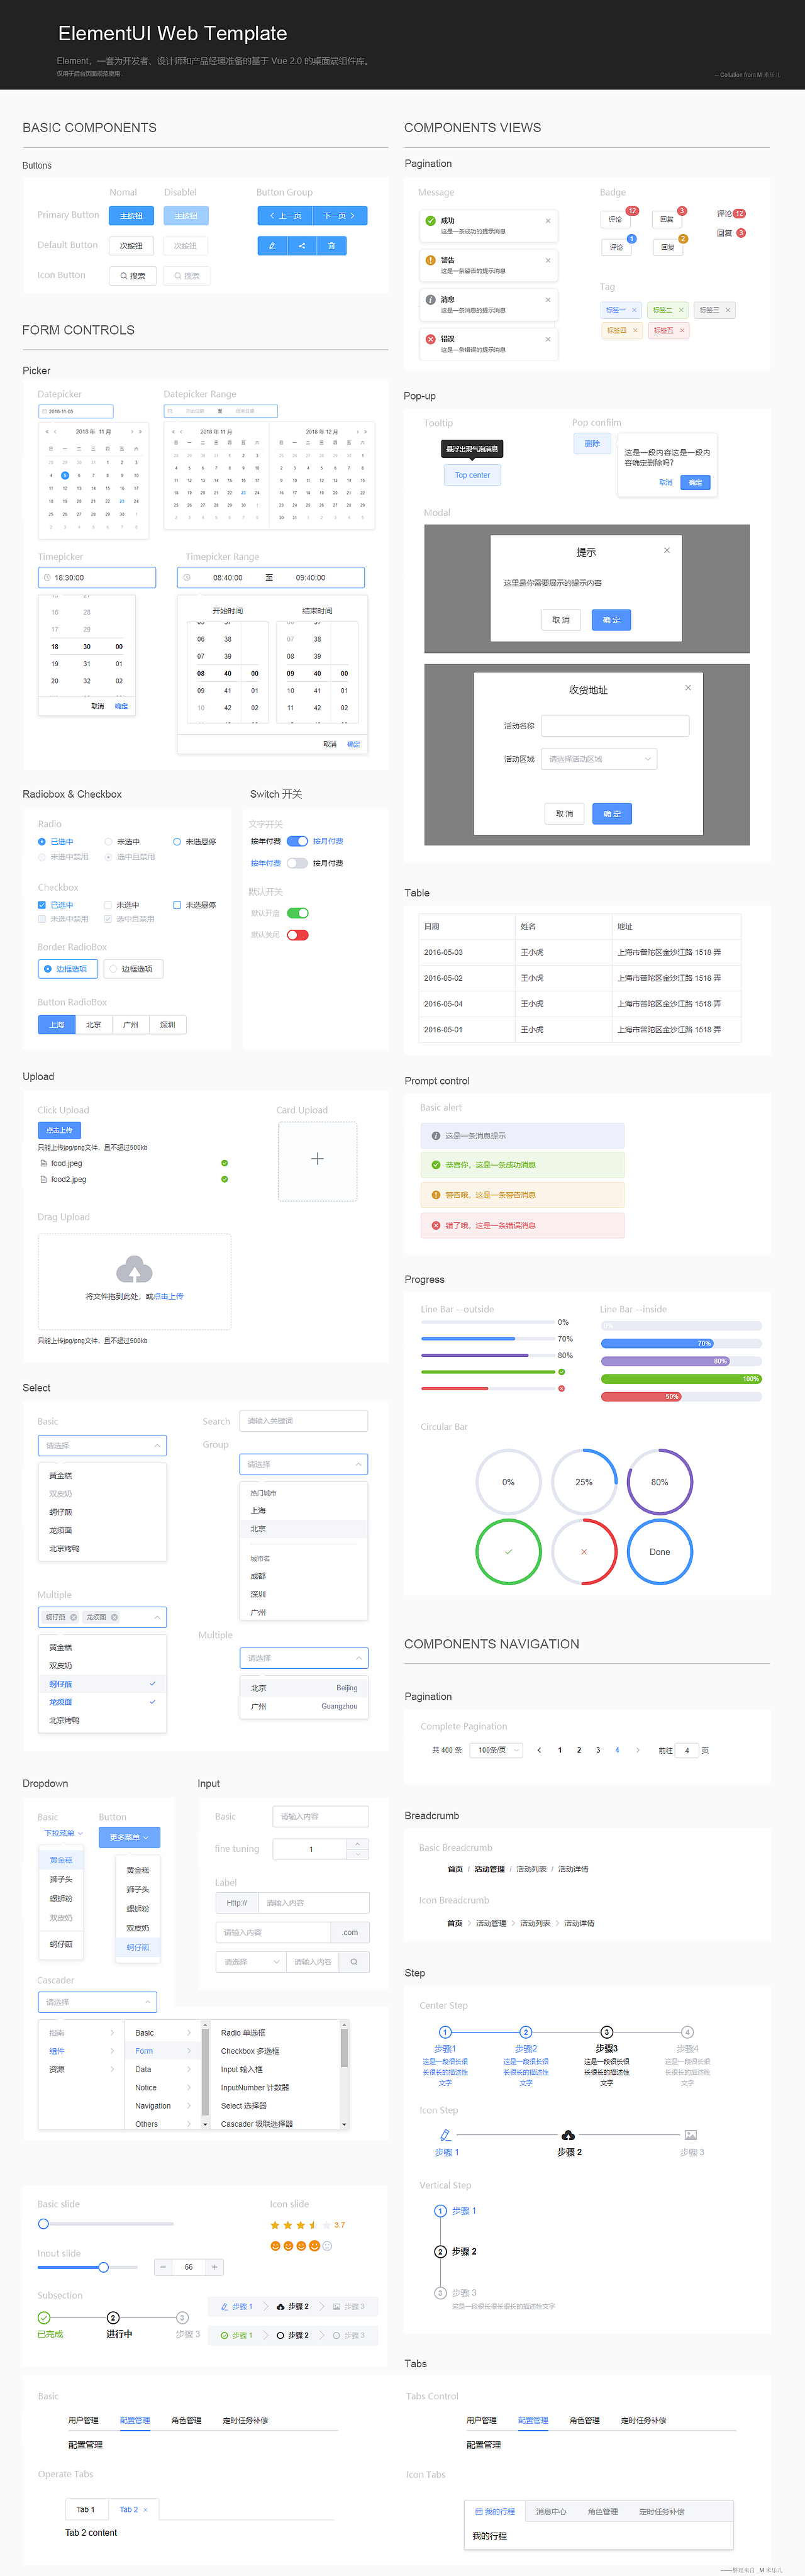Expand the Navigation cascader item
Viewport: 805px width, 2576px height.
pyautogui.click(x=163, y=2106)
